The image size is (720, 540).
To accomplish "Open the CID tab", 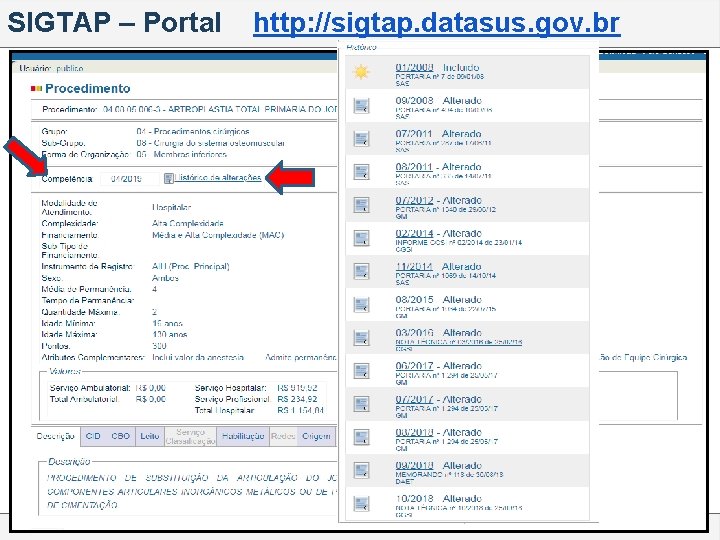I will click(x=93, y=436).
